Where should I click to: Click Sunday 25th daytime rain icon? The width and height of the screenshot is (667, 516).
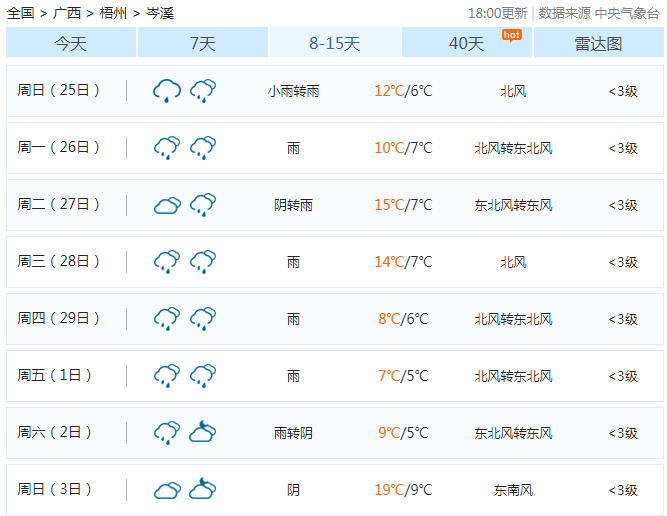point(167,91)
